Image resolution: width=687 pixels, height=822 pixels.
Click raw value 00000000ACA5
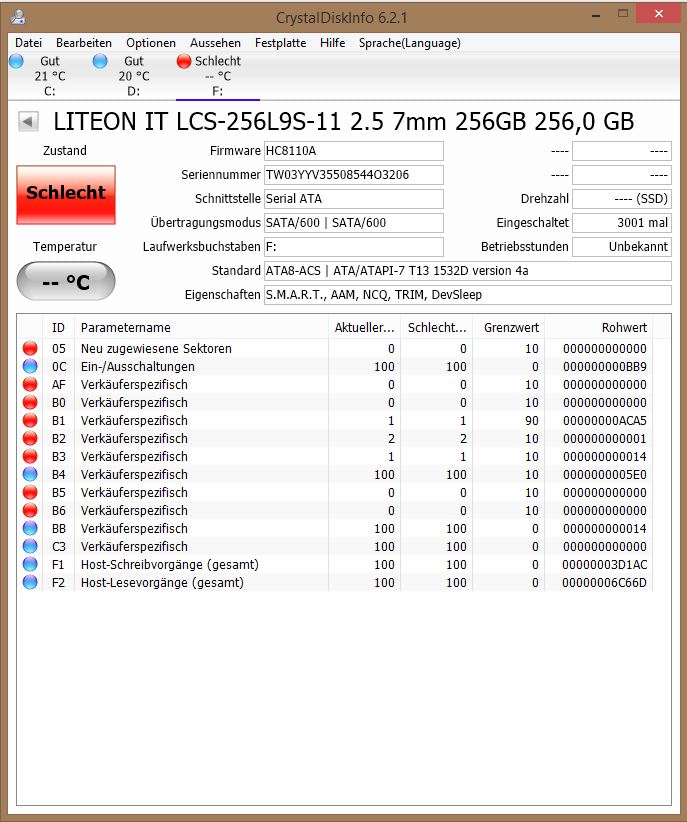coord(605,421)
